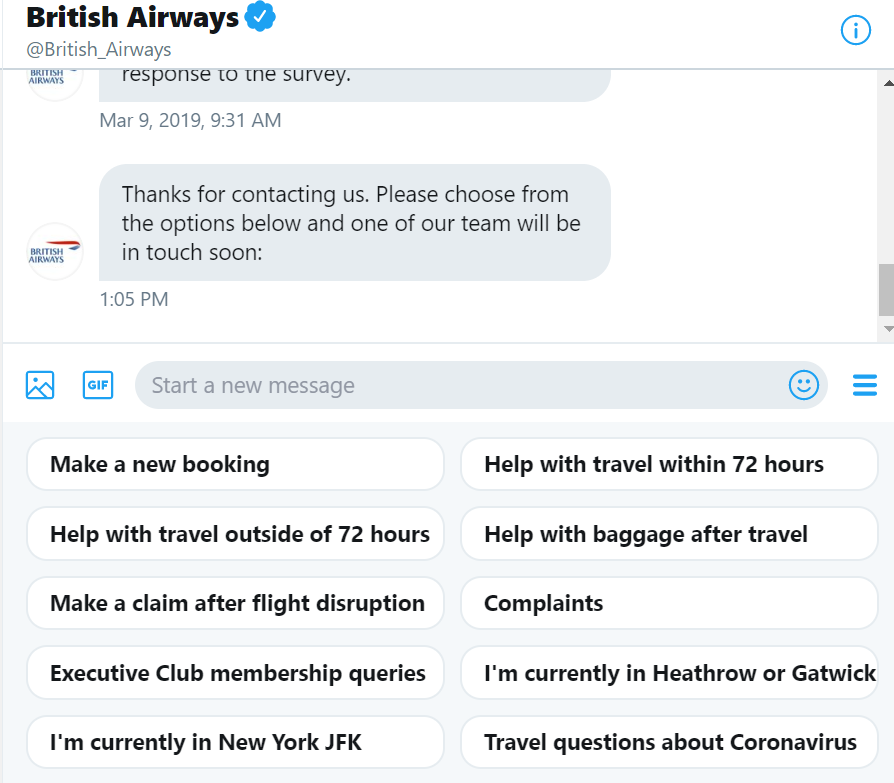Click the conversation scrollbar thumb

click(886, 290)
